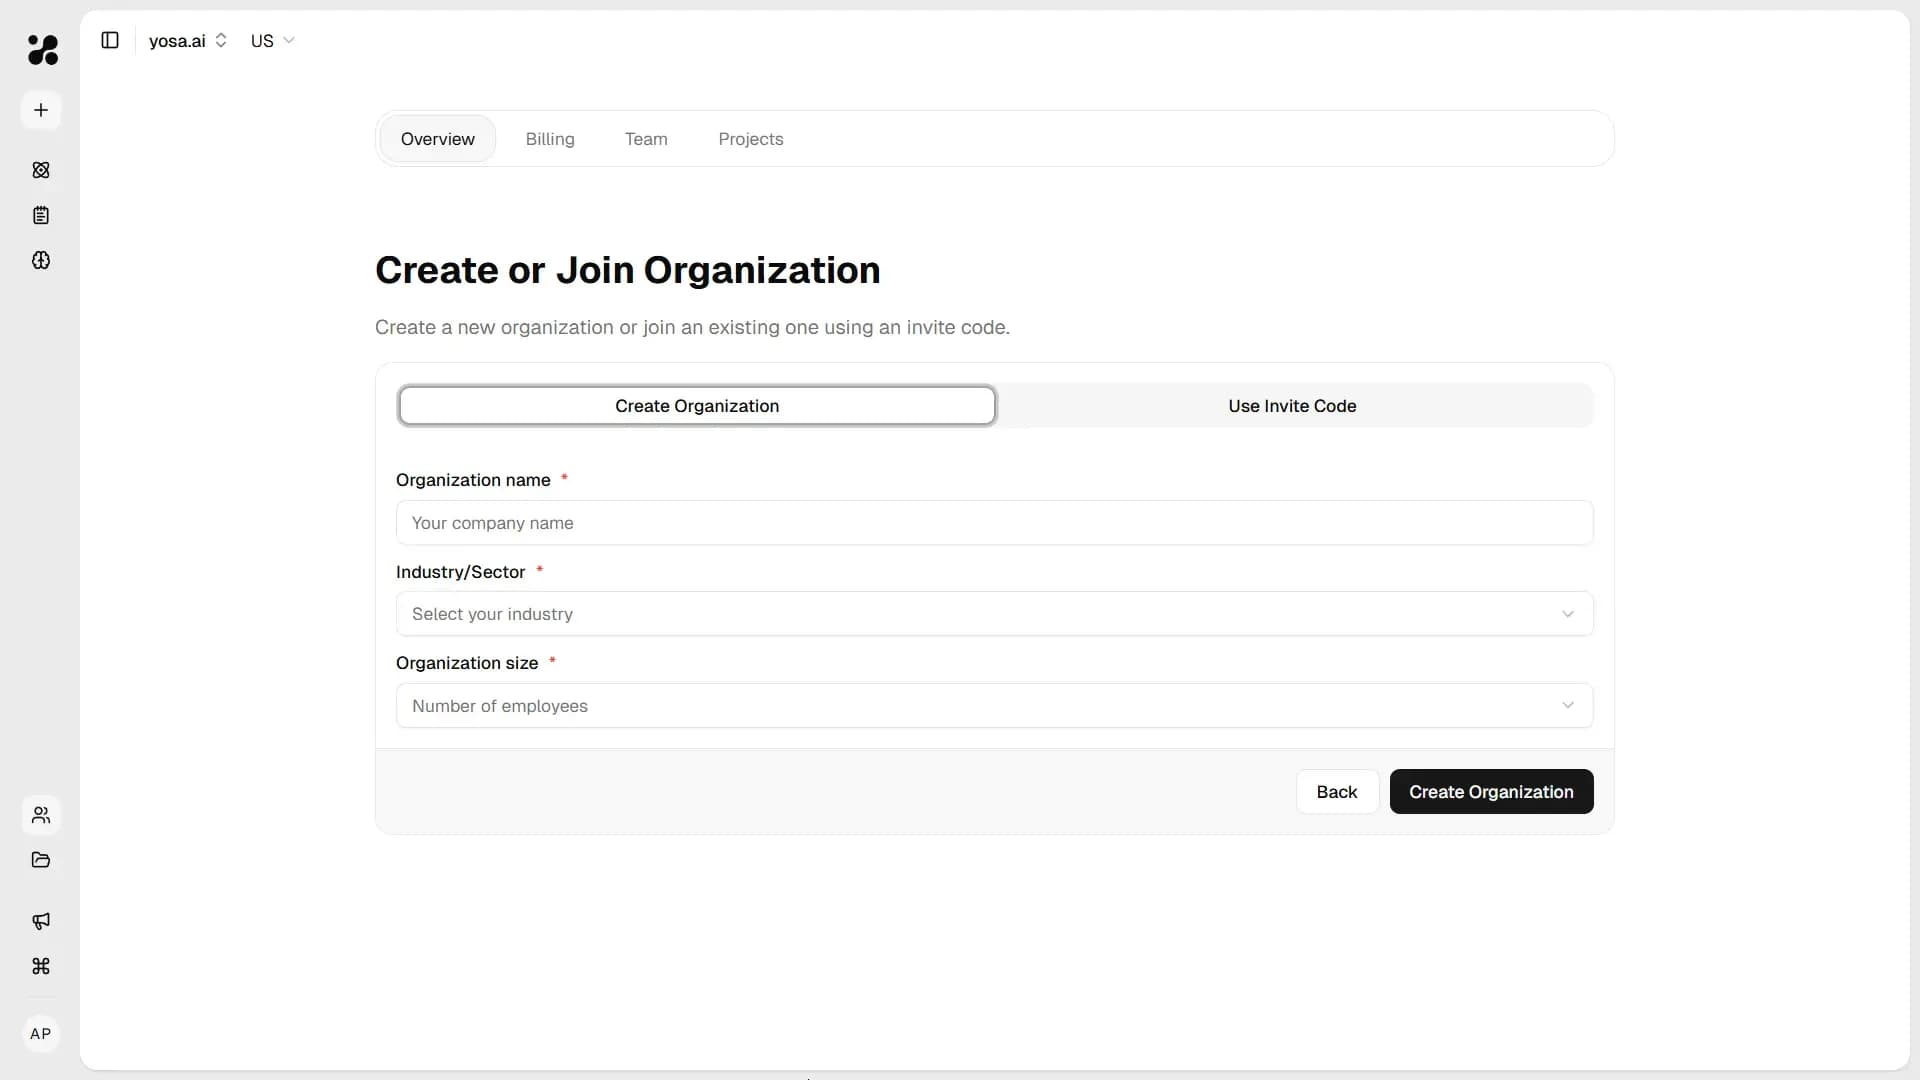Open the US region dropdown
This screenshot has height=1080, width=1920.
271,41
